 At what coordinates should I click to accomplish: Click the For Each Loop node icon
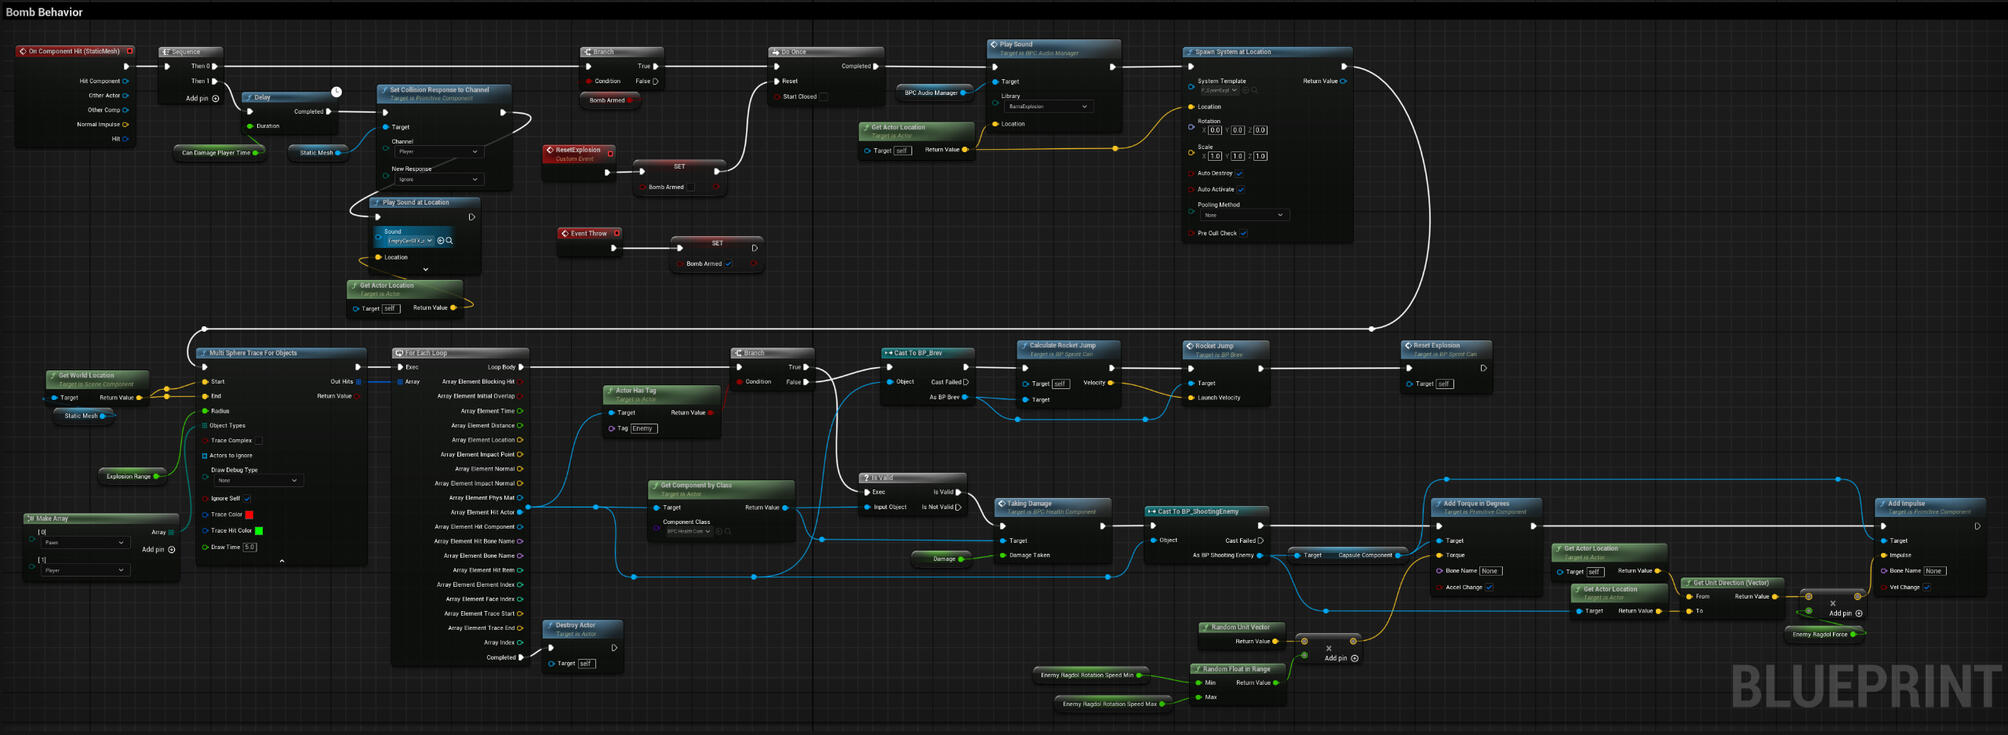coord(399,353)
